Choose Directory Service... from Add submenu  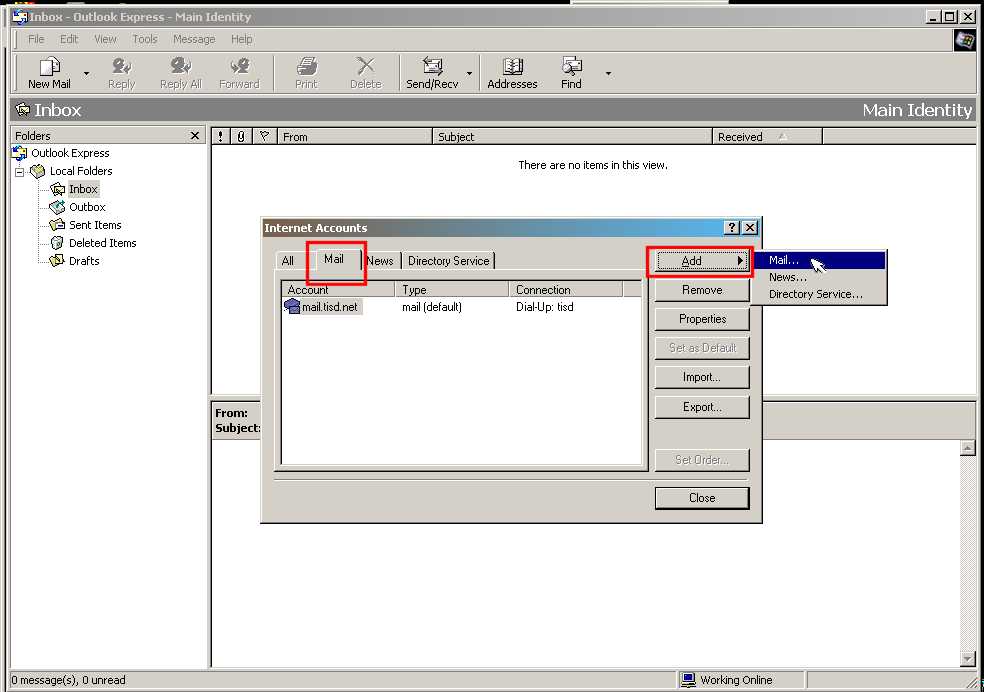pyautogui.click(x=819, y=294)
